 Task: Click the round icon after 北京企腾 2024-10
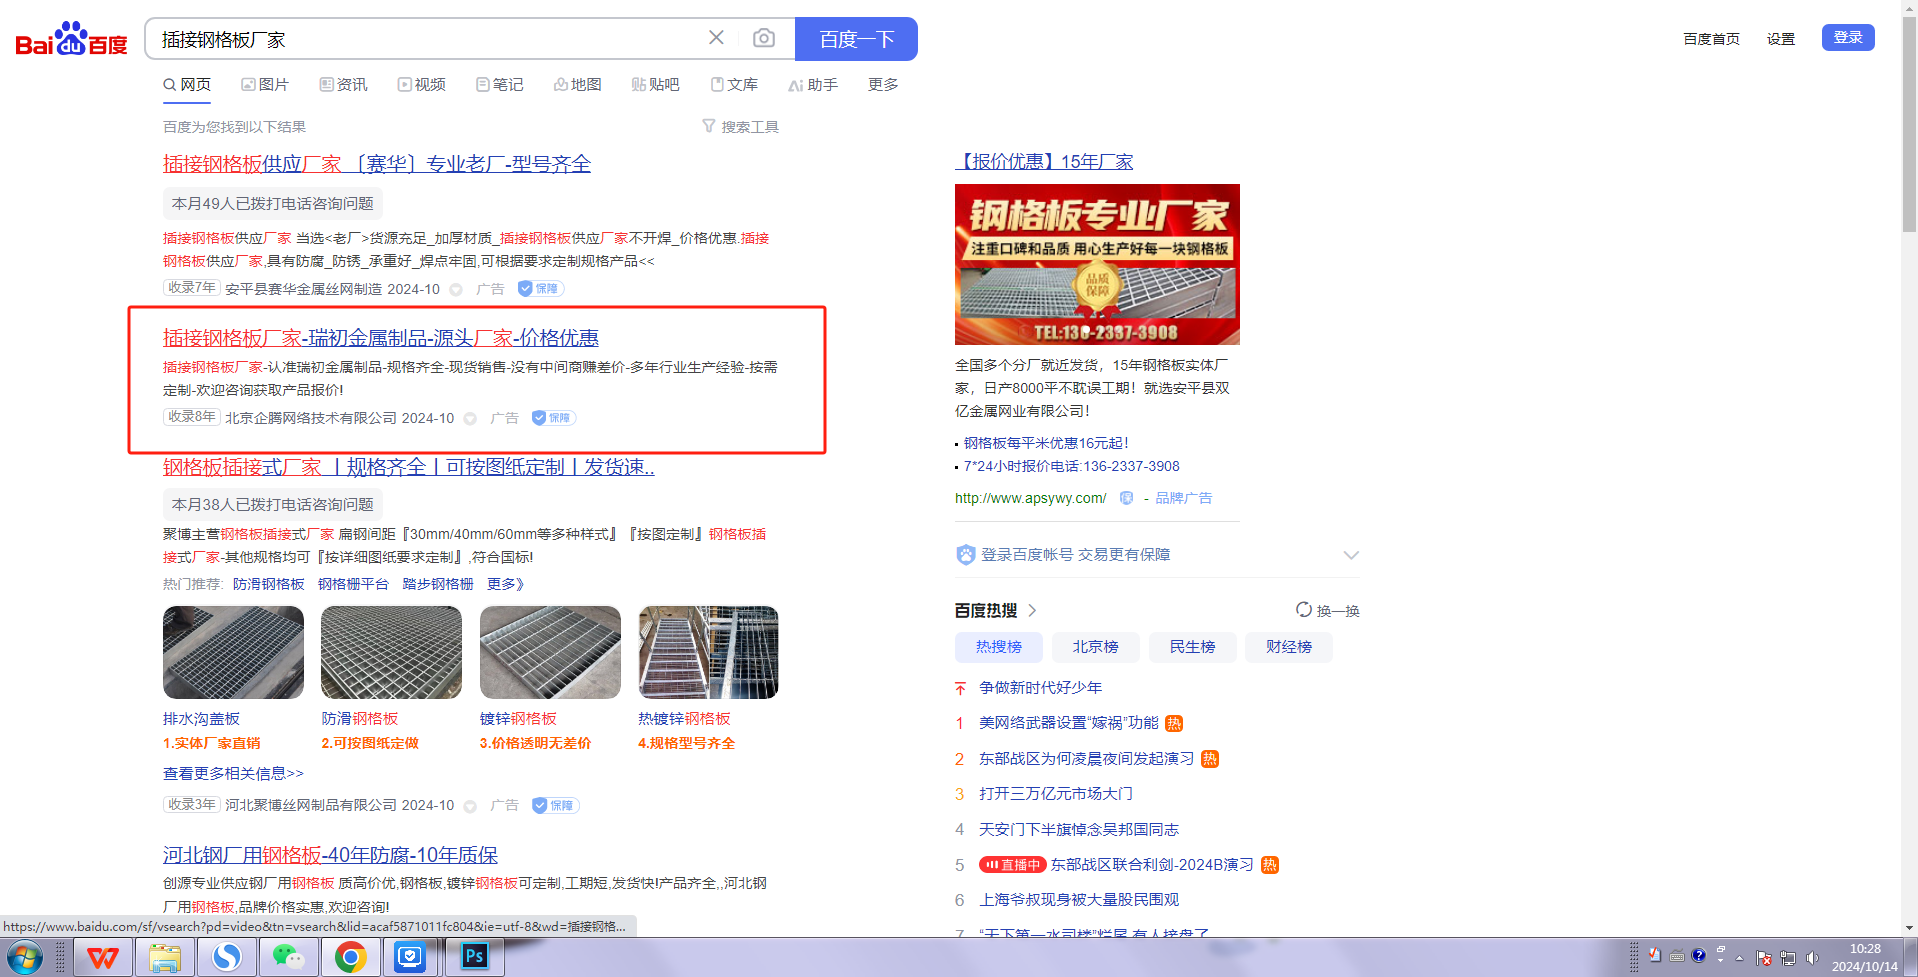tap(470, 419)
